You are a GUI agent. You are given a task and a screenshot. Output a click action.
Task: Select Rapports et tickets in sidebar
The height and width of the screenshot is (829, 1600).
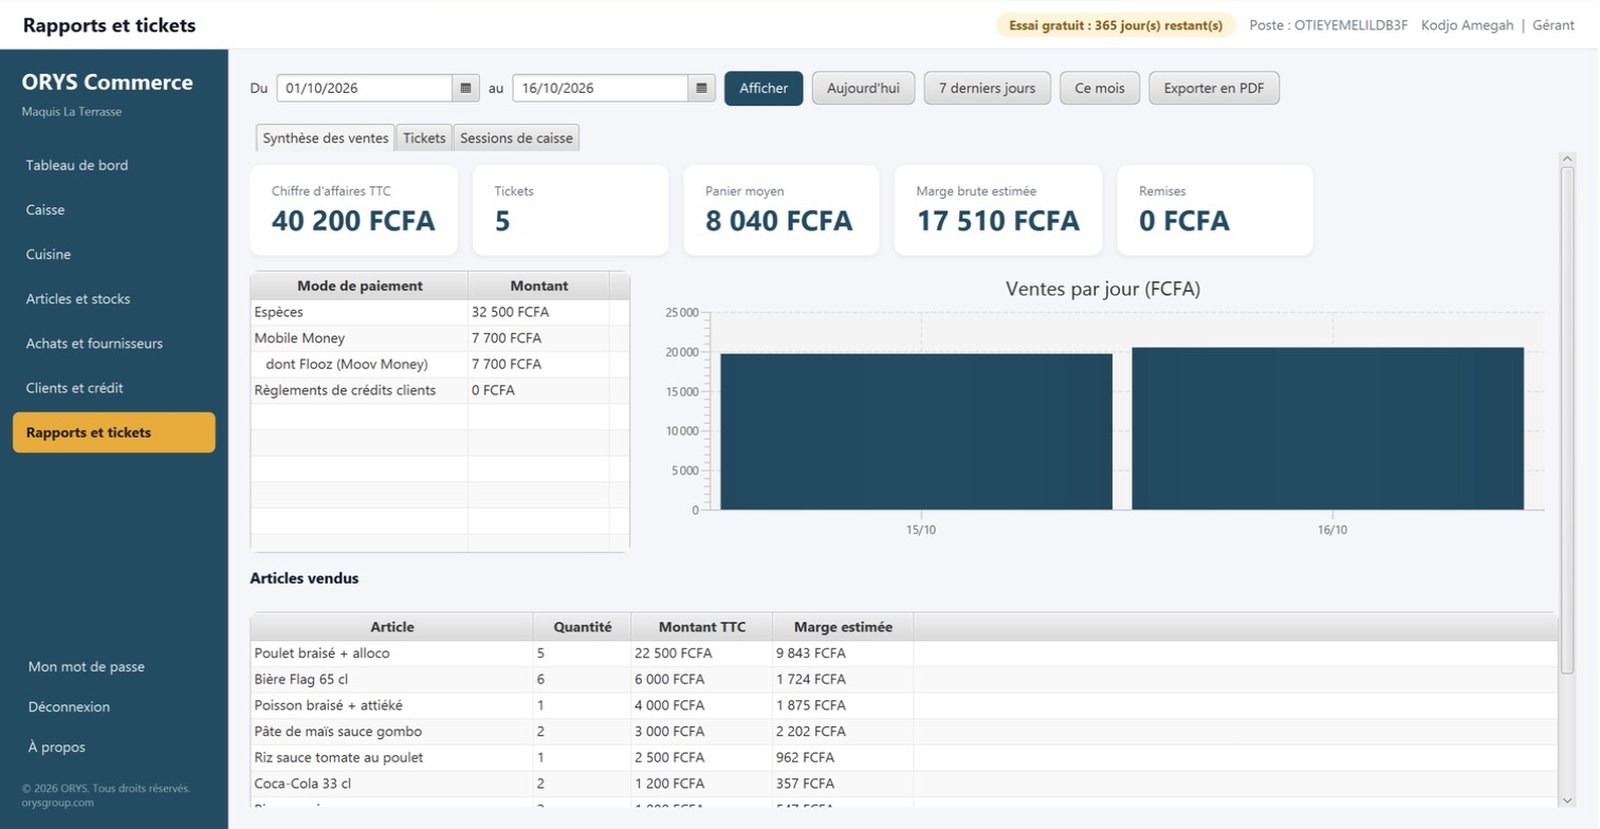(x=114, y=432)
